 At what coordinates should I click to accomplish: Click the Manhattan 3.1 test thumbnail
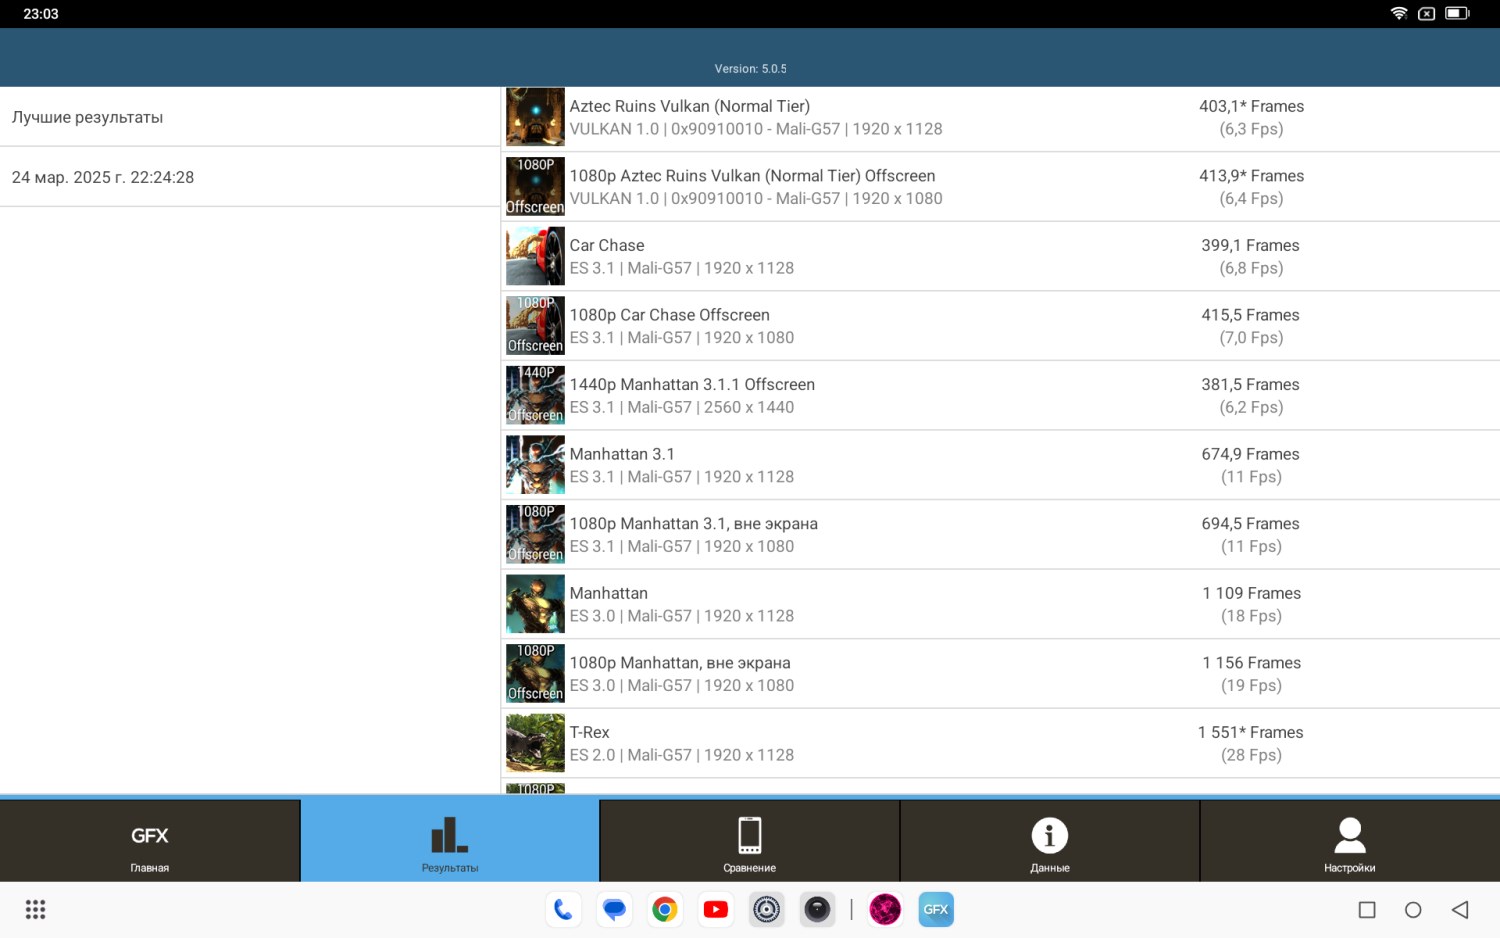click(x=535, y=465)
